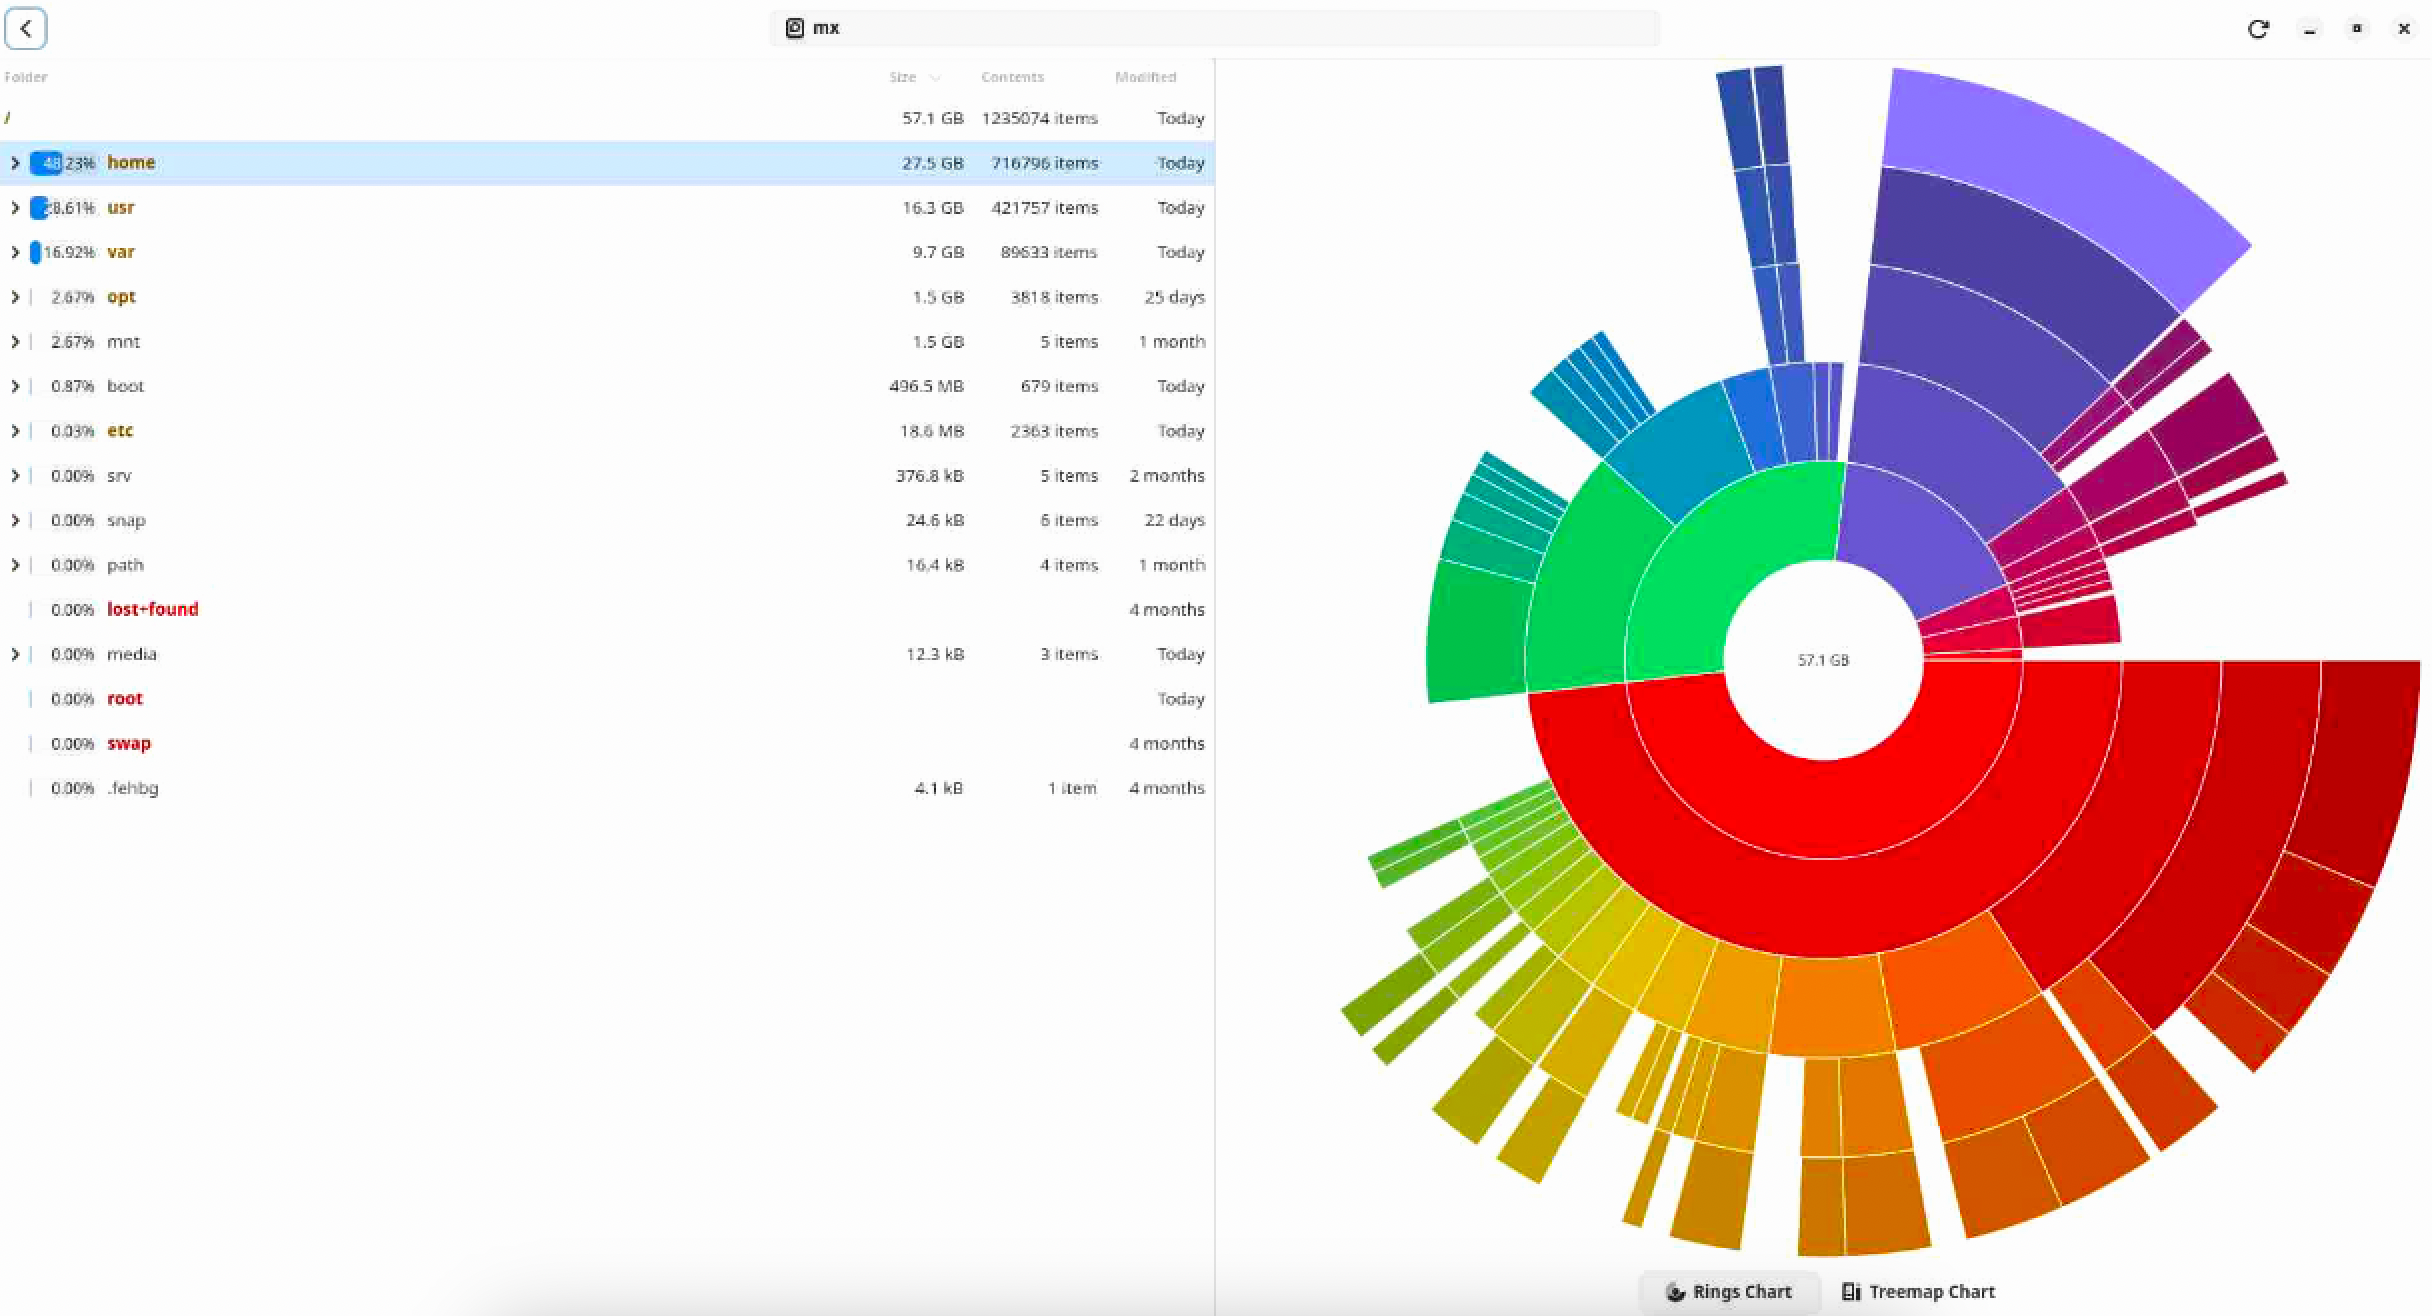
Task: Select the lost+found folder name
Action: tap(153, 609)
